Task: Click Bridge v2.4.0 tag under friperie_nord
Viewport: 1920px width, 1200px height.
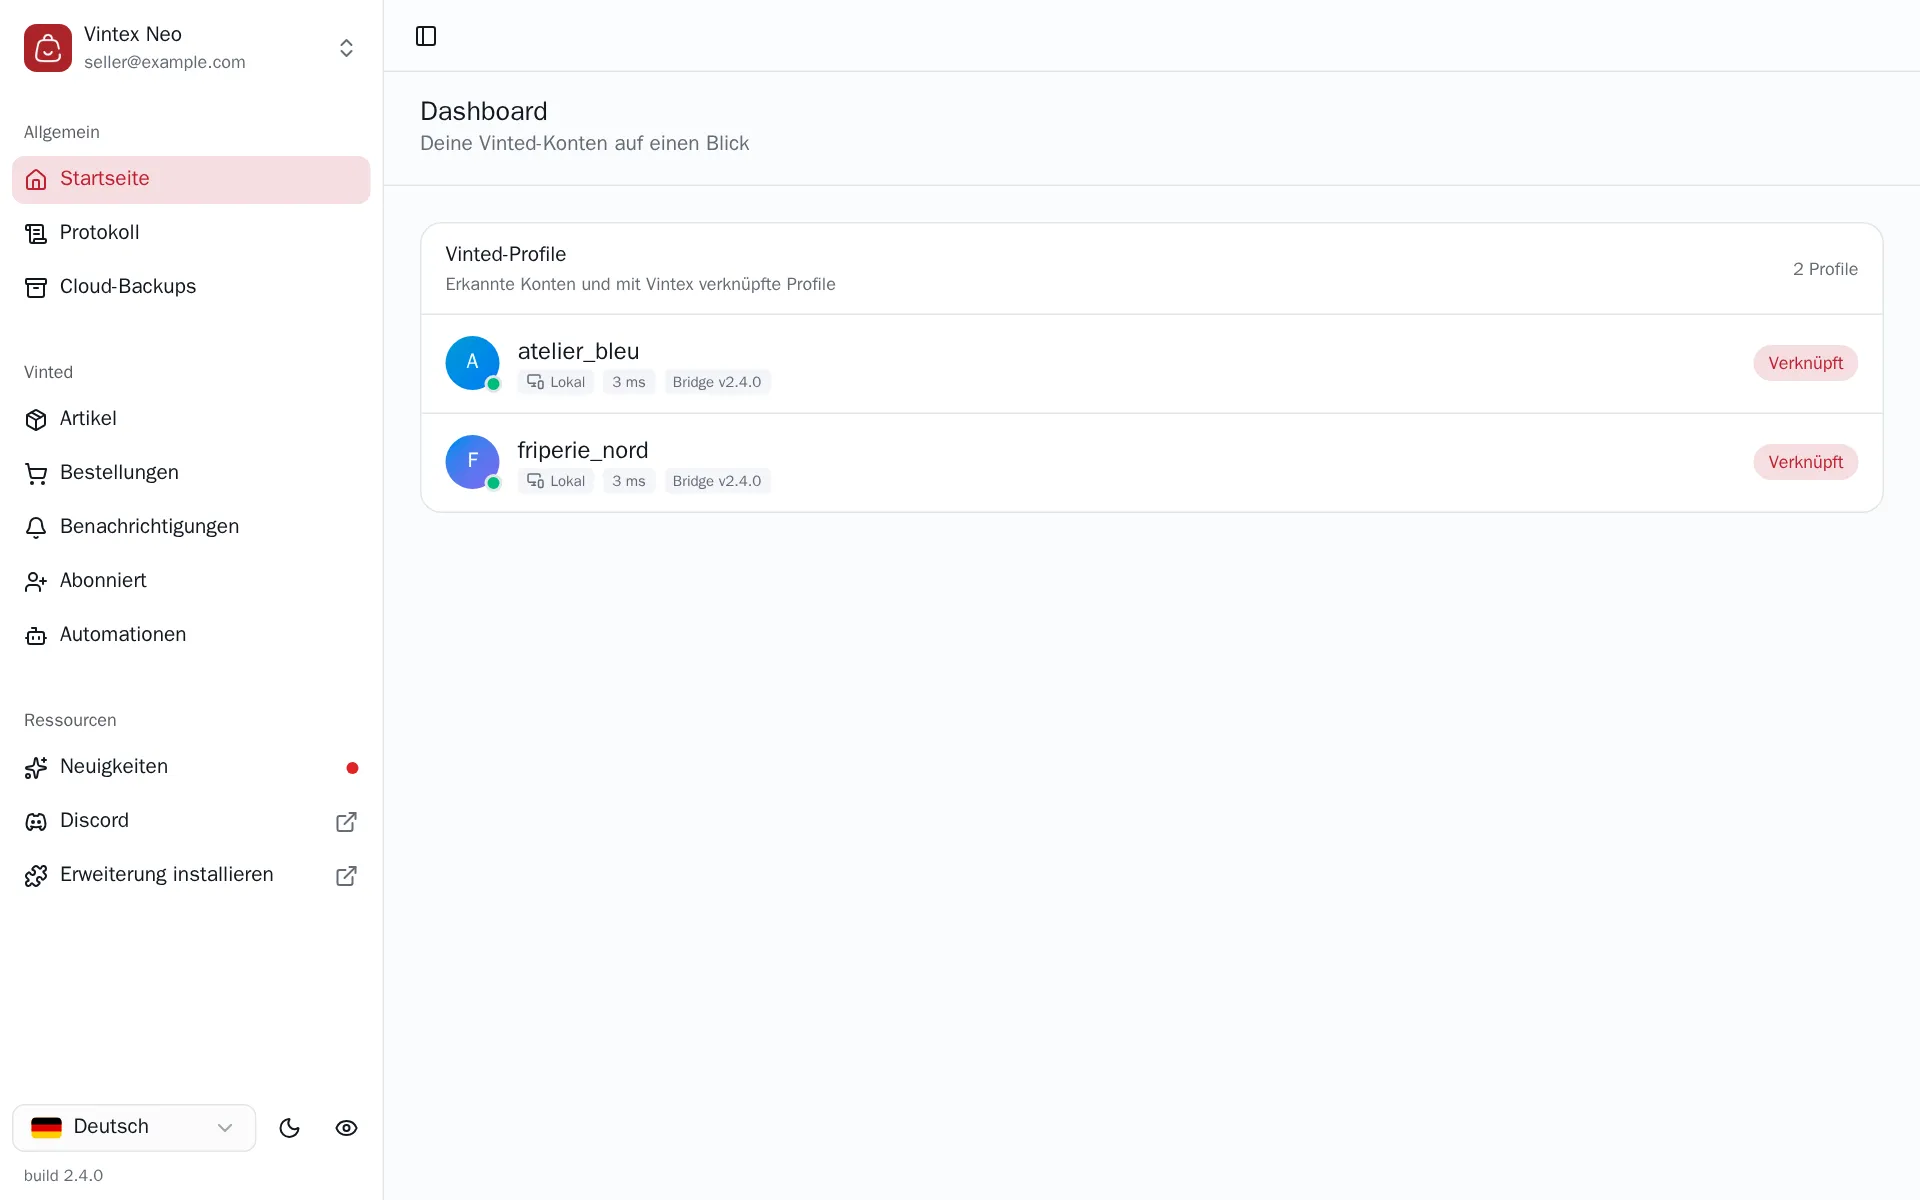Action: tap(717, 481)
